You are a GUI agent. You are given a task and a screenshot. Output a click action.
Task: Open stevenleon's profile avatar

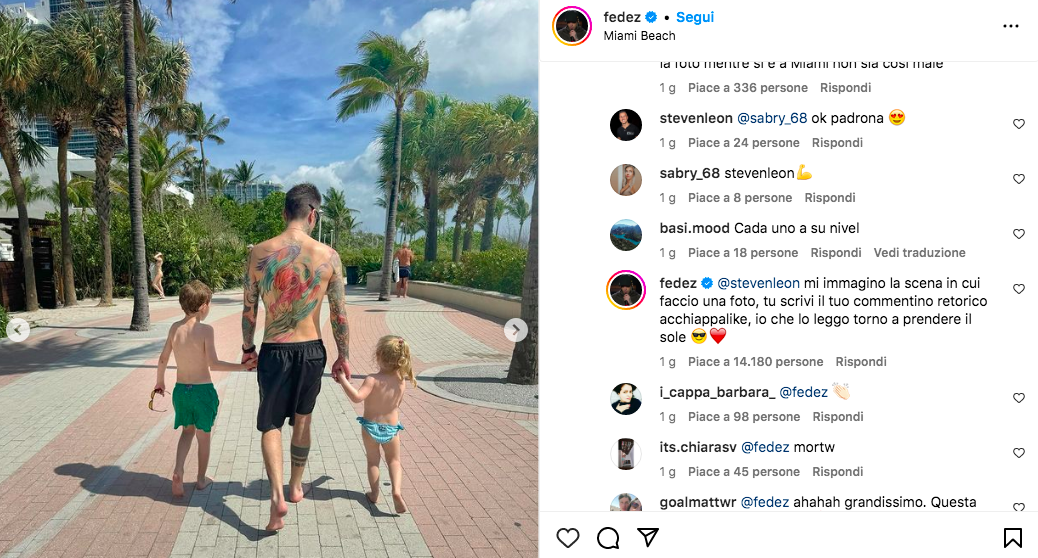pos(626,125)
